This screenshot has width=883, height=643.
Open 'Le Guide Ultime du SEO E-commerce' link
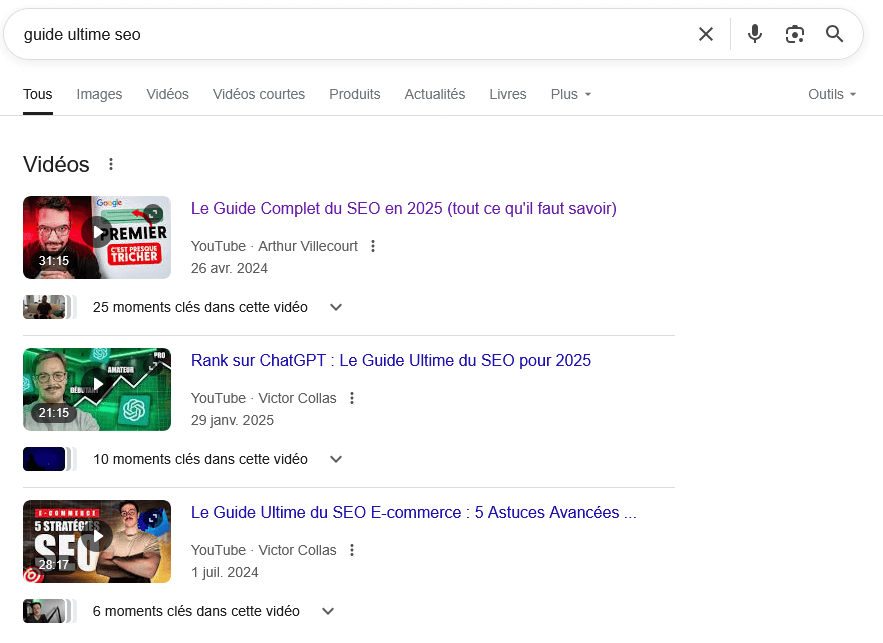point(414,512)
